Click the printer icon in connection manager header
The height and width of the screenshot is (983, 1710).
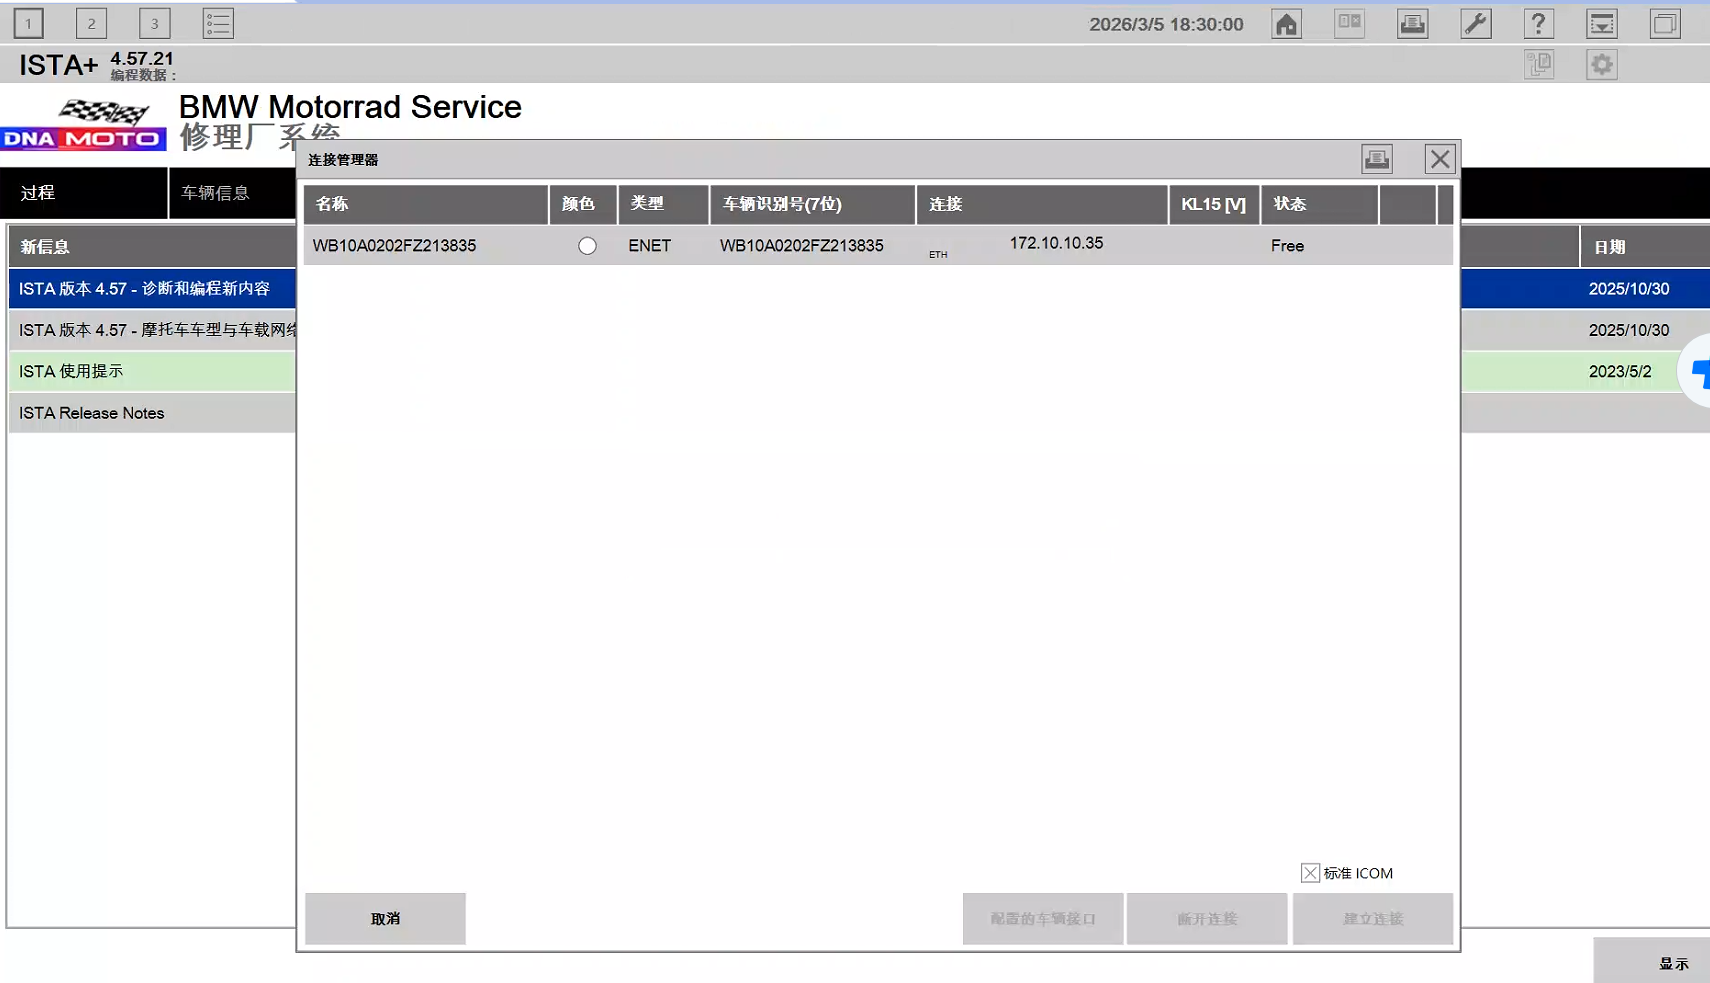pos(1377,159)
